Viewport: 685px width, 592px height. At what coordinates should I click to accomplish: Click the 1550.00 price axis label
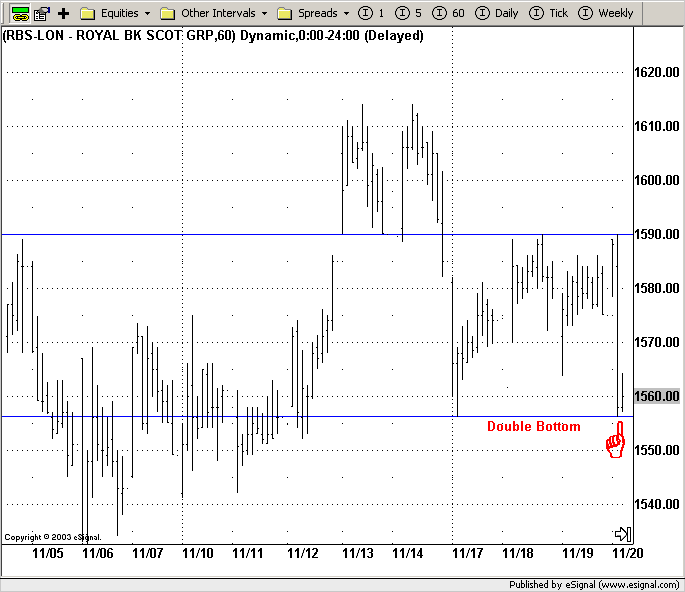[x=657, y=450]
